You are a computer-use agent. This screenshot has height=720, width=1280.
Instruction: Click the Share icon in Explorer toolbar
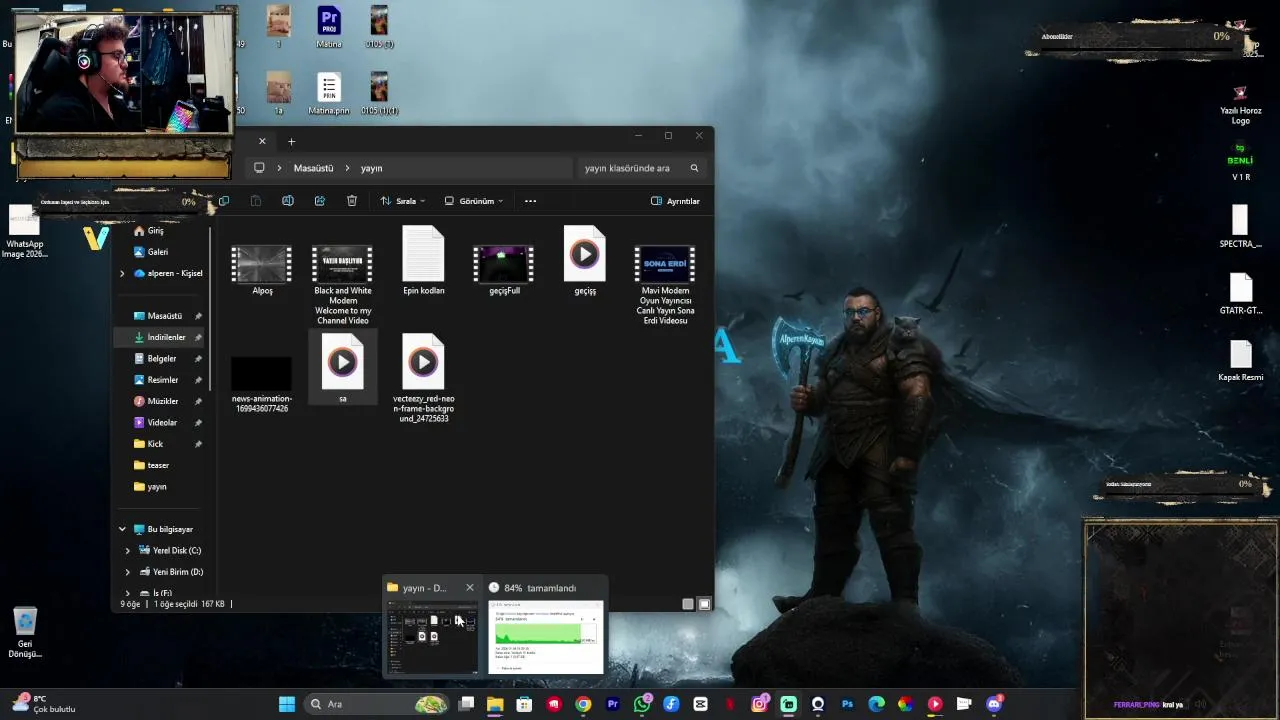tap(320, 201)
